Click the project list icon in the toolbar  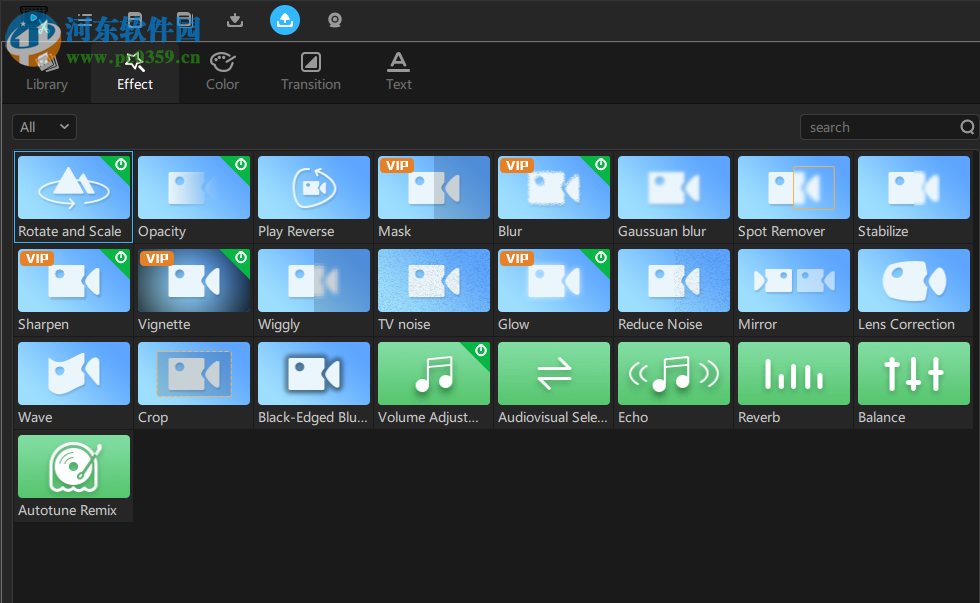point(84,18)
